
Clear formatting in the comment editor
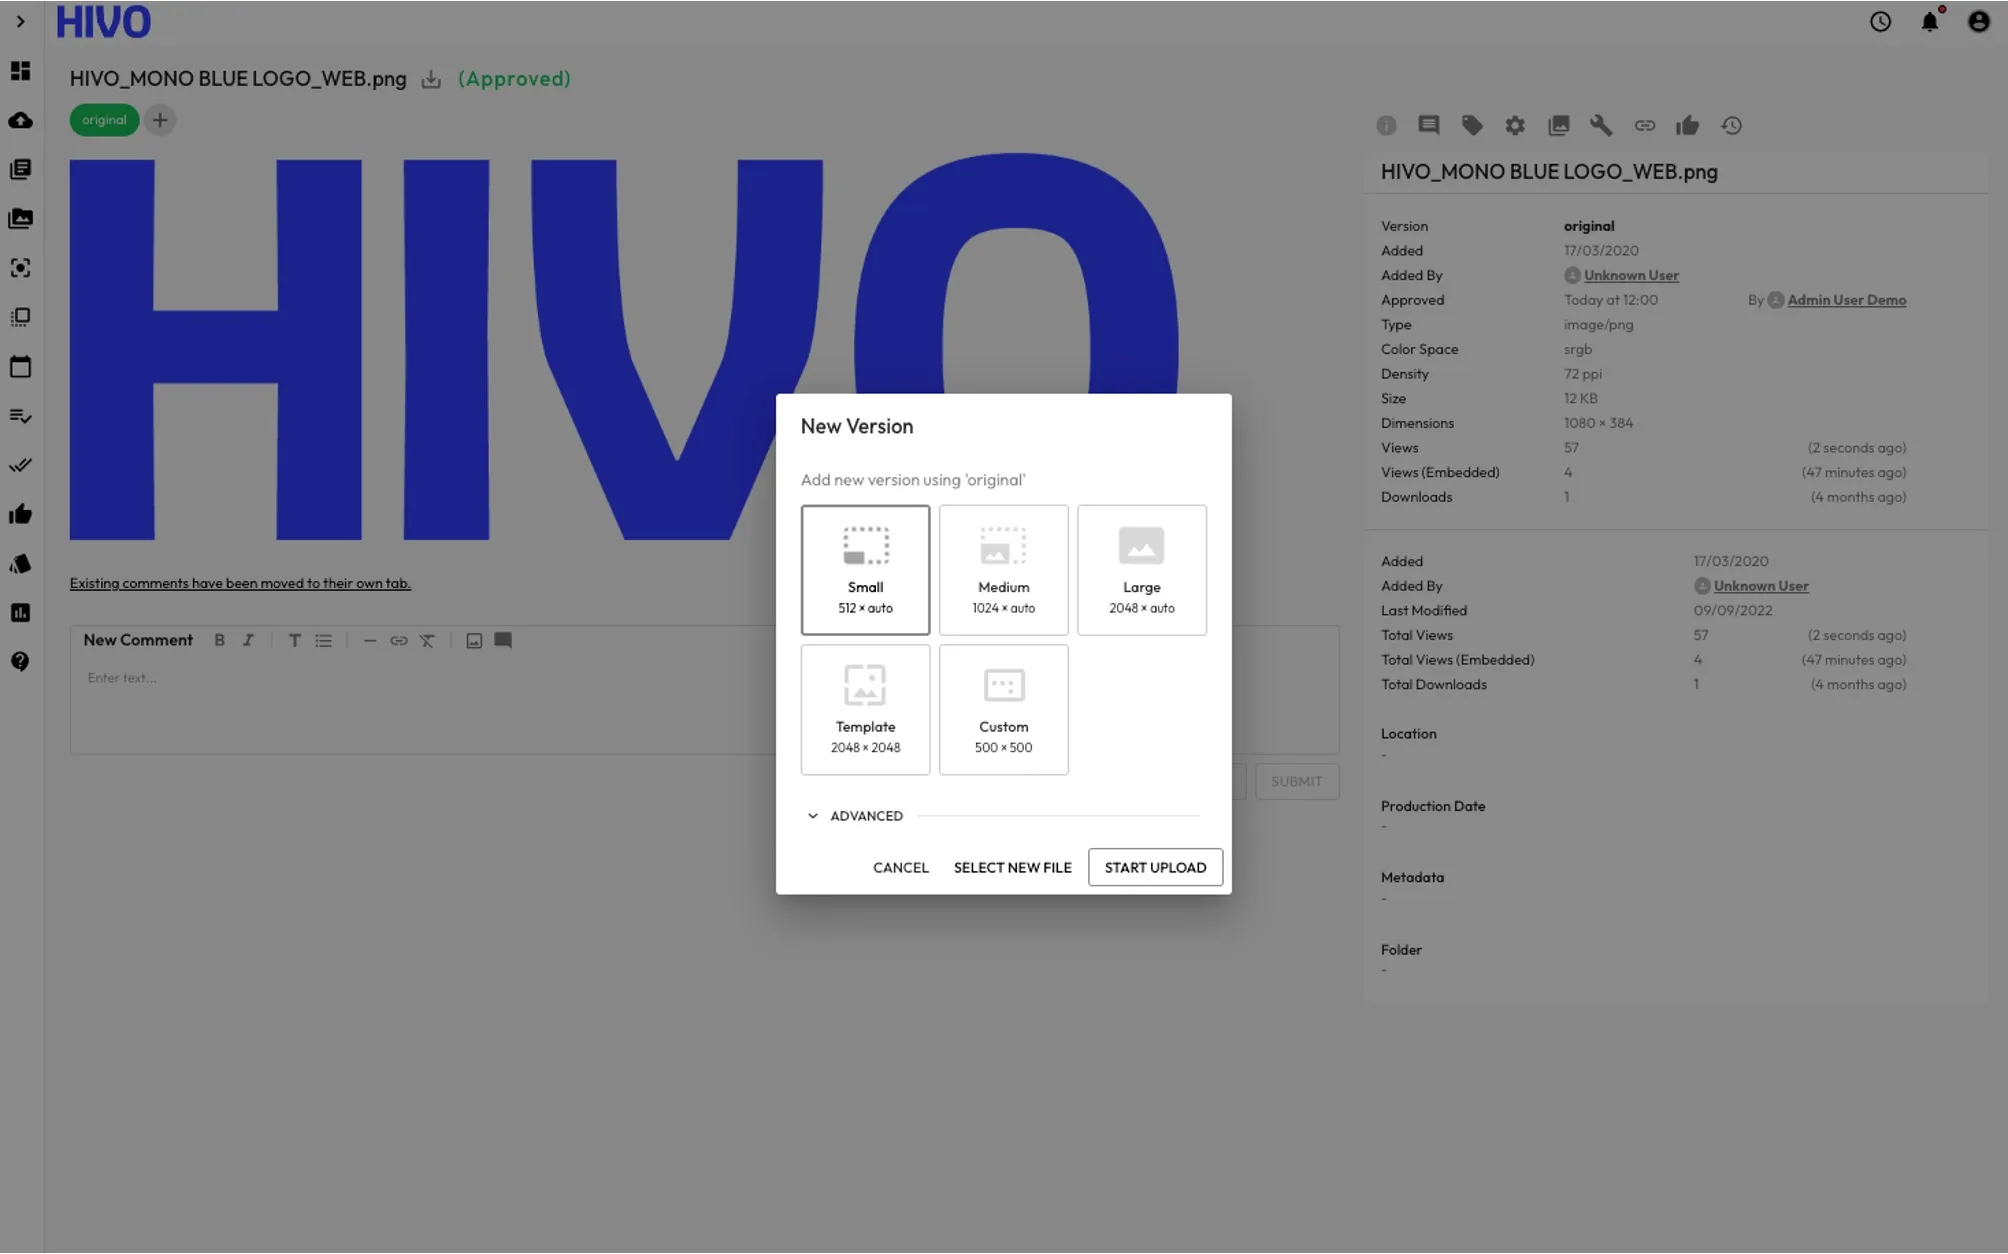click(x=427, y=641)
